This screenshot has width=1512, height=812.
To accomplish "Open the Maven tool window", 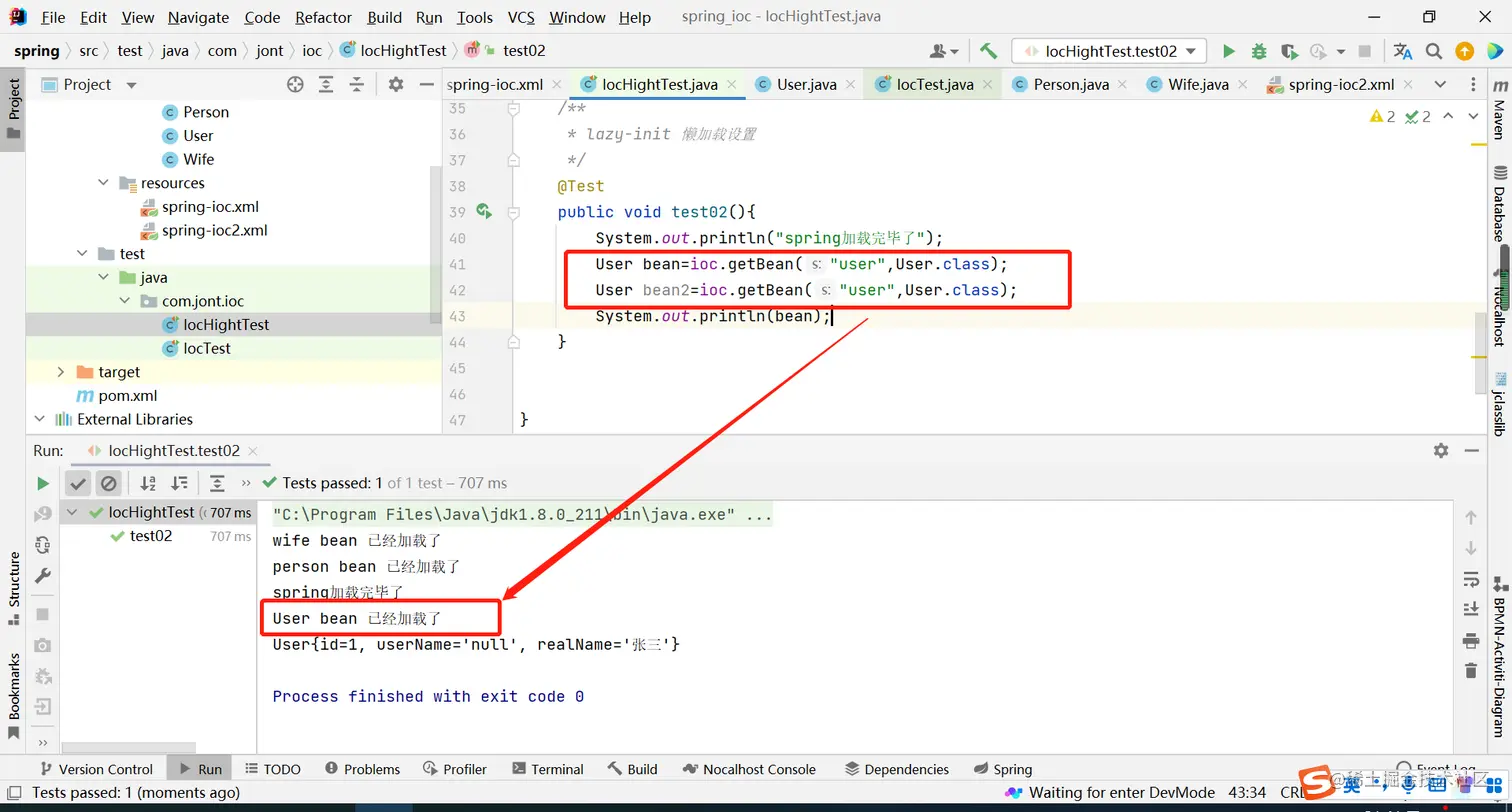I will (1499, 109).
